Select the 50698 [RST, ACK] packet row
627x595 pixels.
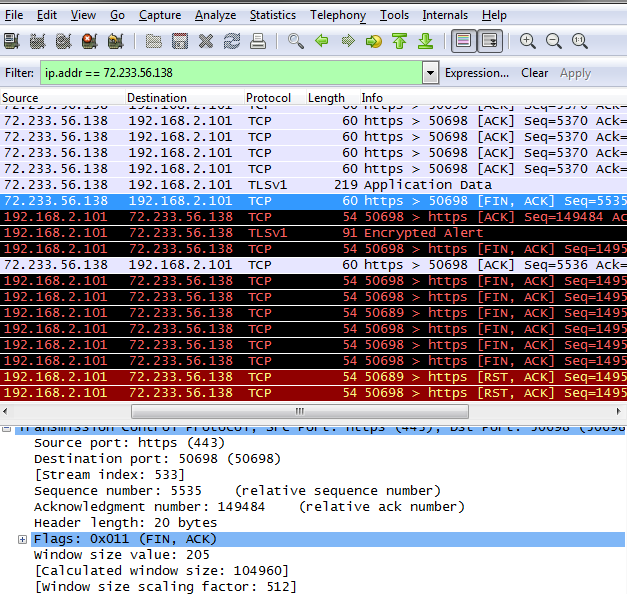click(x=314, y=393)
